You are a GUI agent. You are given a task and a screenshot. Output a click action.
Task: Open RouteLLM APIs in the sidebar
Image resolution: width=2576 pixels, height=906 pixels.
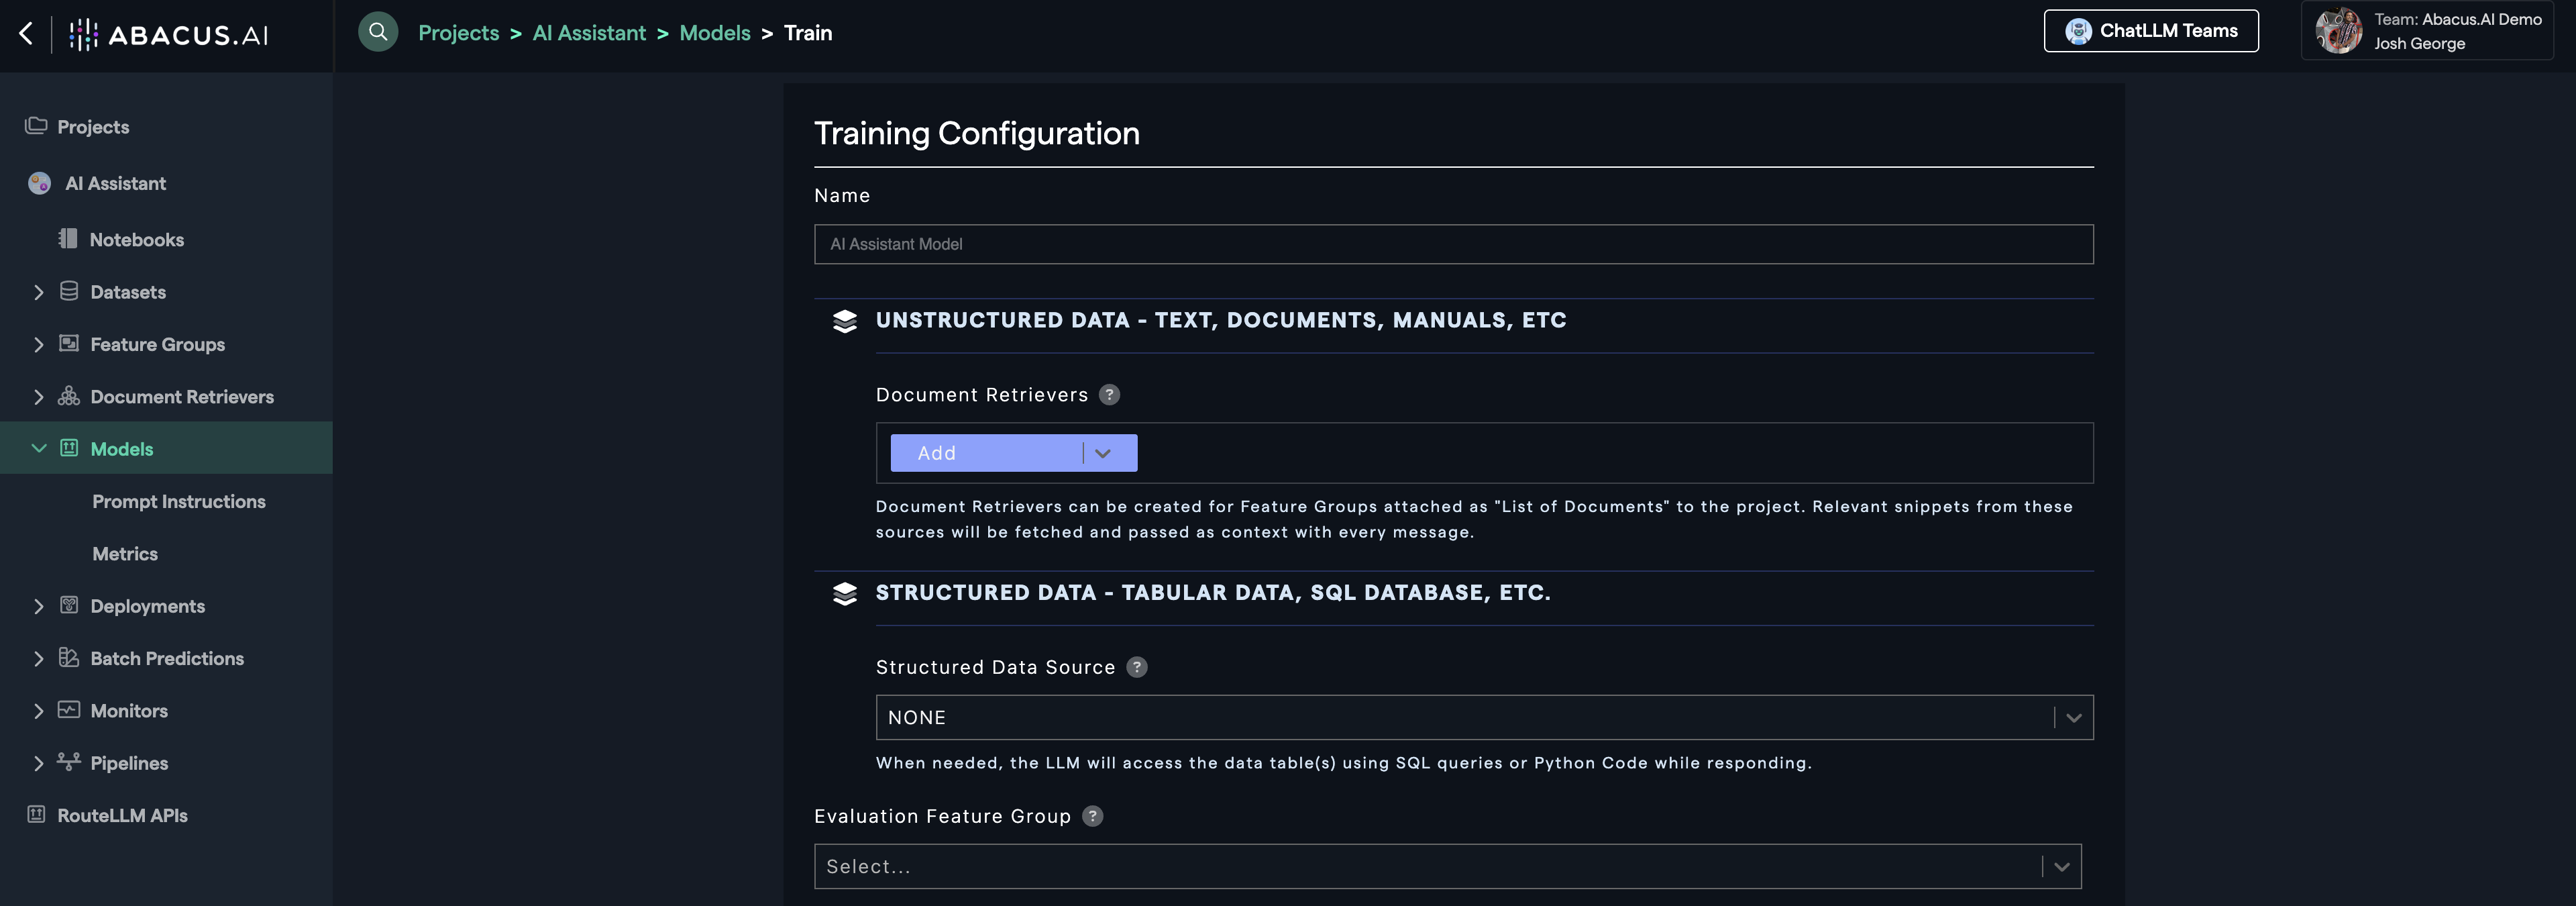(x=122, y=815)
